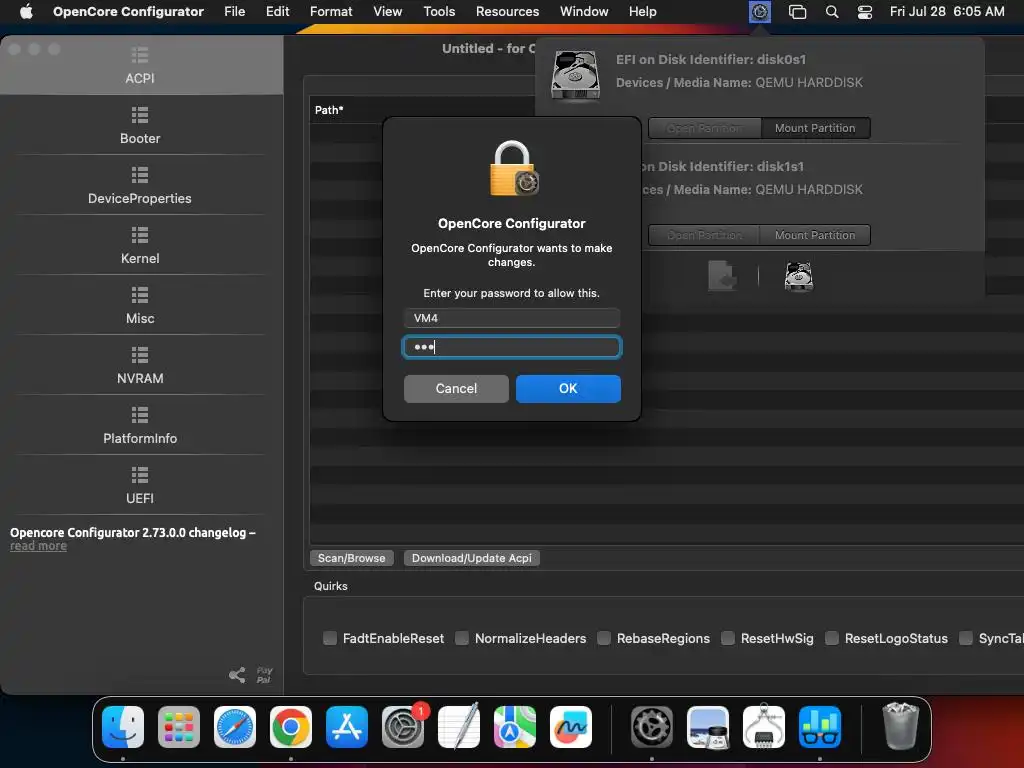The image size is (1024, 768).
Task: Enable the NormalizeHeaders quirk
Action: coord(462,638)
